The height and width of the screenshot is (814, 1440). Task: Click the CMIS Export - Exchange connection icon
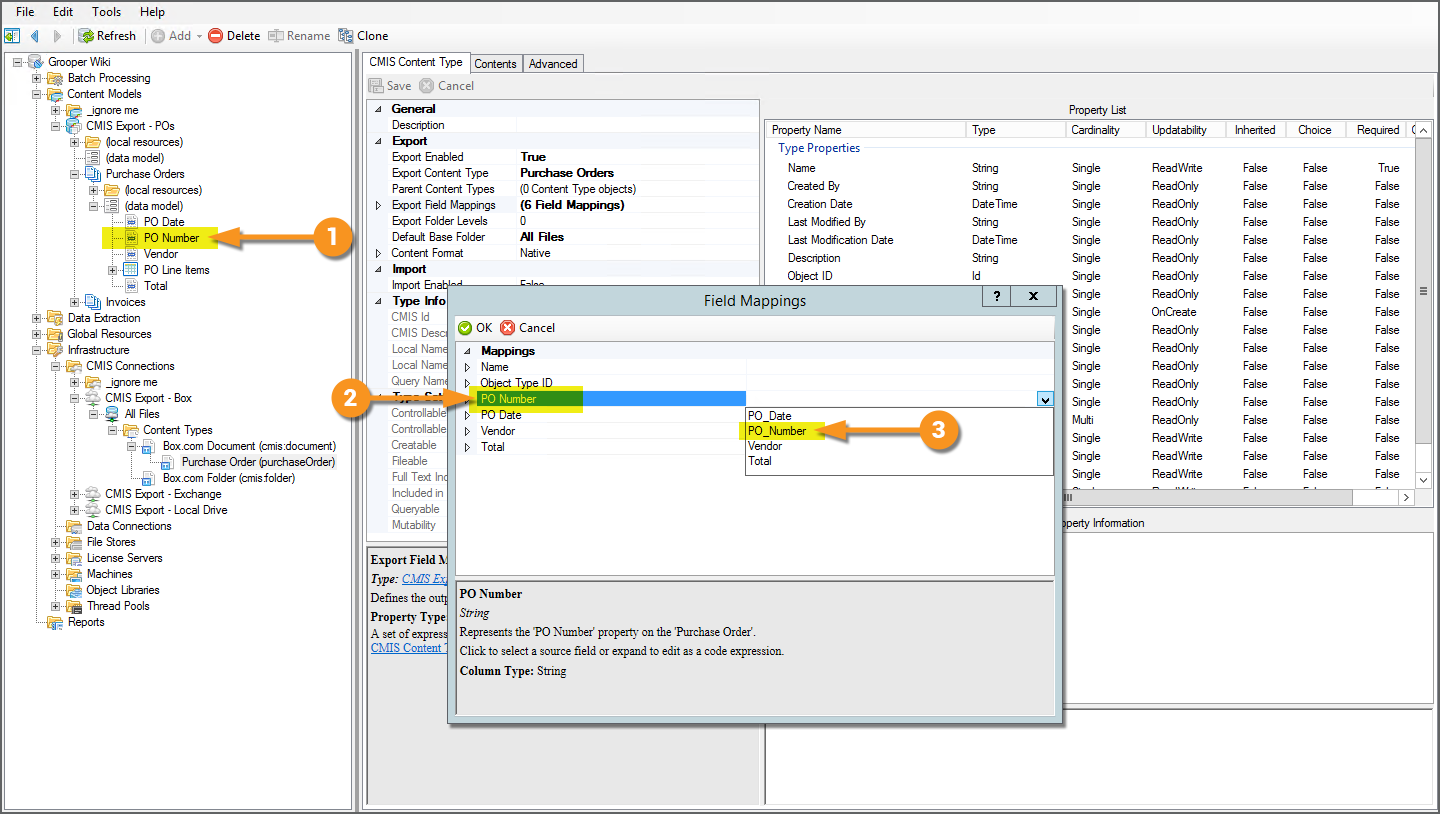93,494
